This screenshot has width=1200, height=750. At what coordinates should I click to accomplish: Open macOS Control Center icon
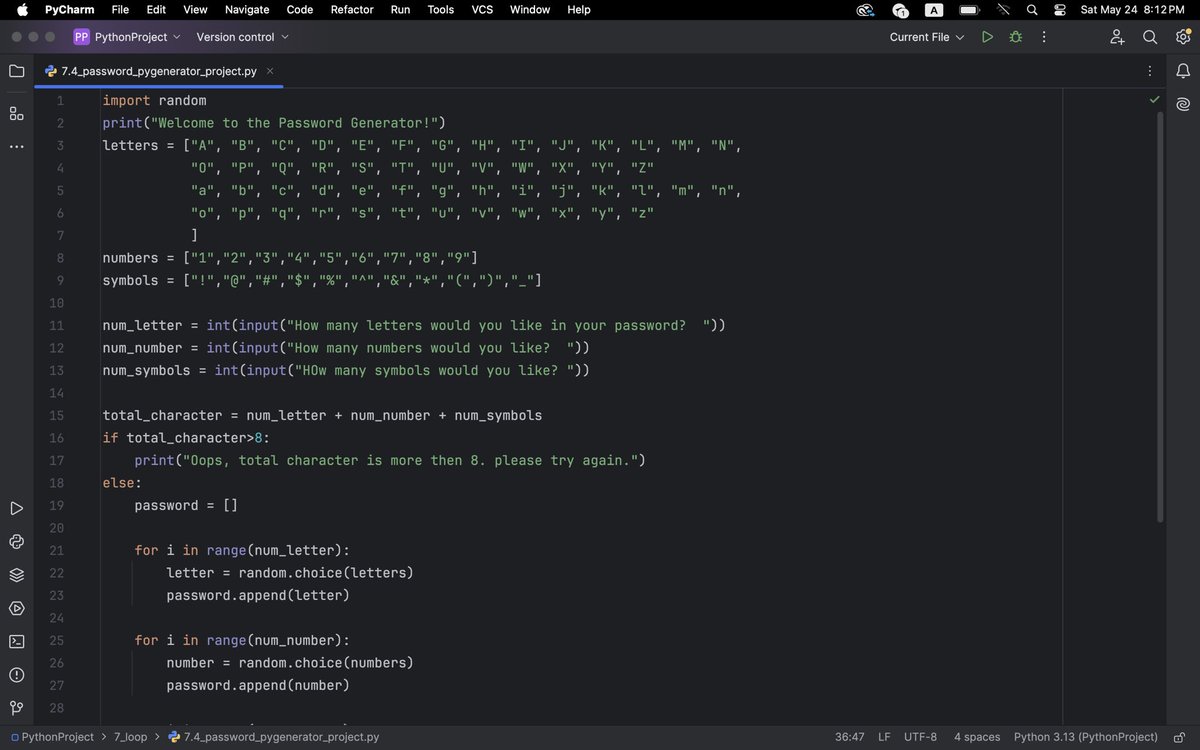click(x=1060, y=9)
